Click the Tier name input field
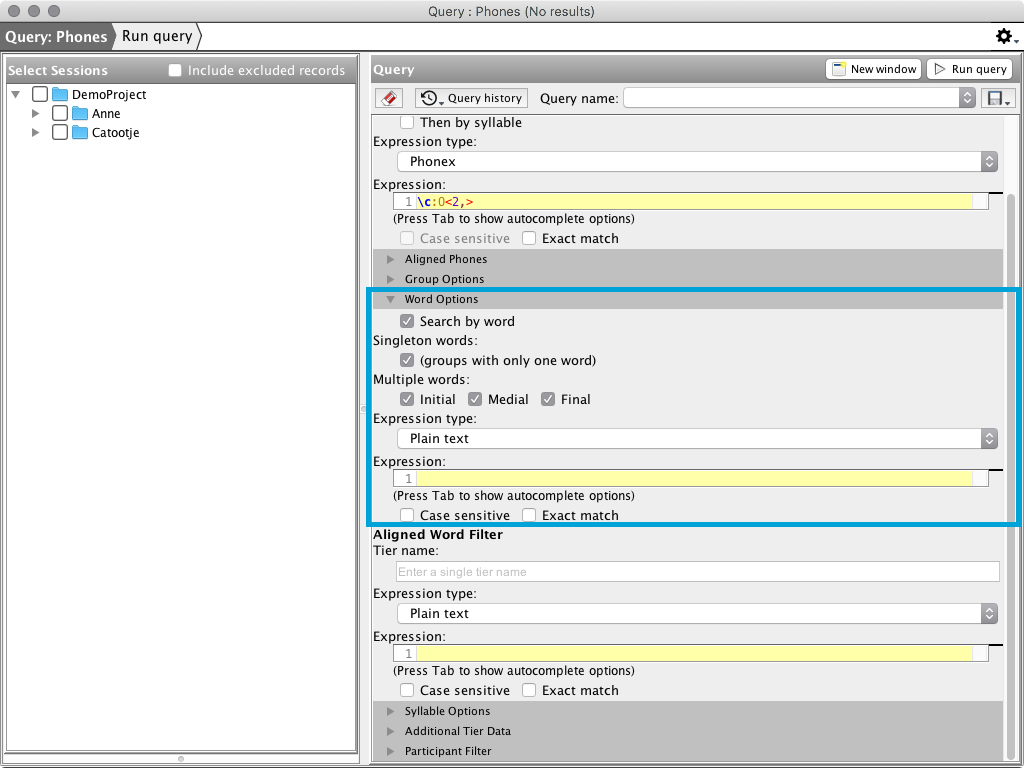This screenshot has width=1024, height=768. (697, 572)
